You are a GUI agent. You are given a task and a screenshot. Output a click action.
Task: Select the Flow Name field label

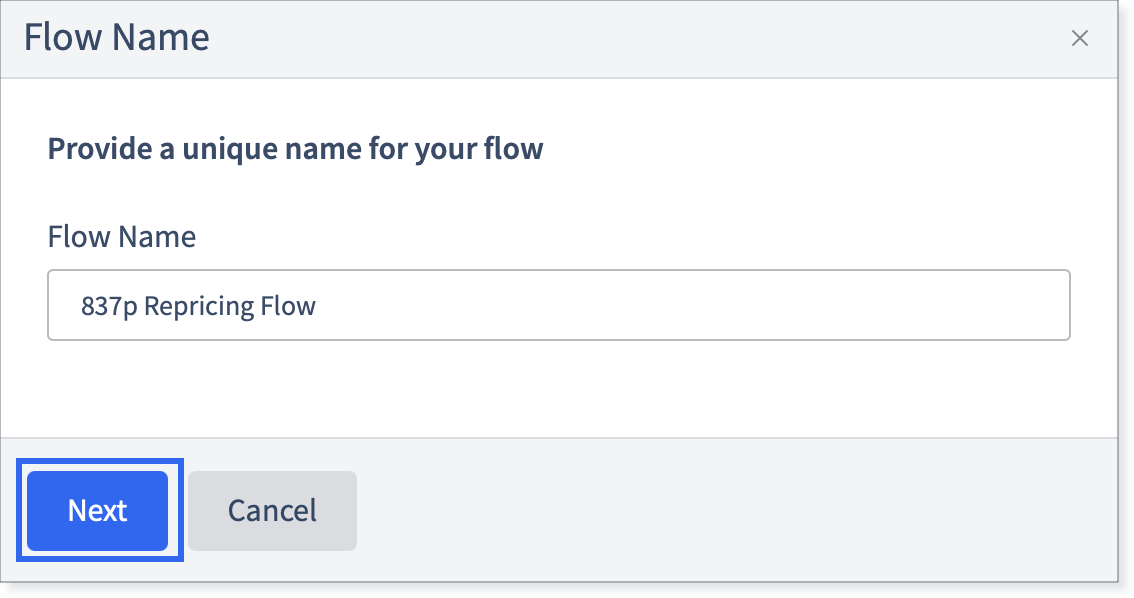click(122, 237)
